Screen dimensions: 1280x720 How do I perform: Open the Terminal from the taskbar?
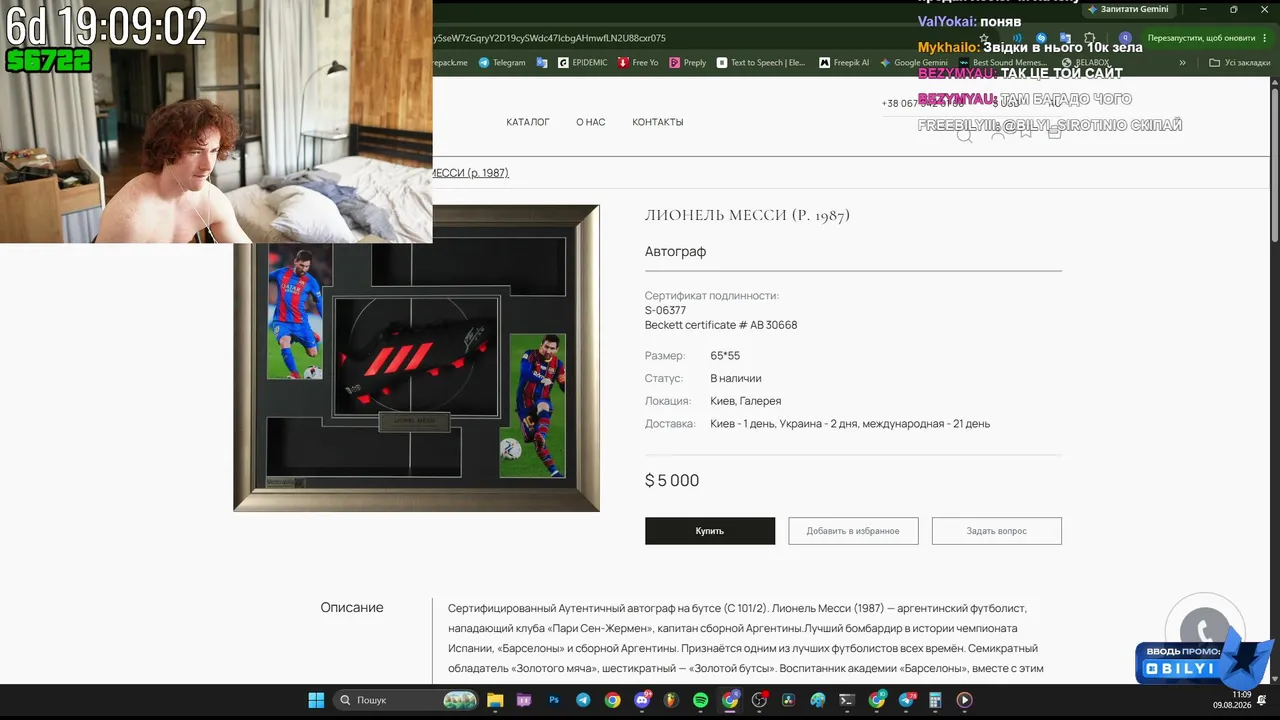click(x=847, y=700)
